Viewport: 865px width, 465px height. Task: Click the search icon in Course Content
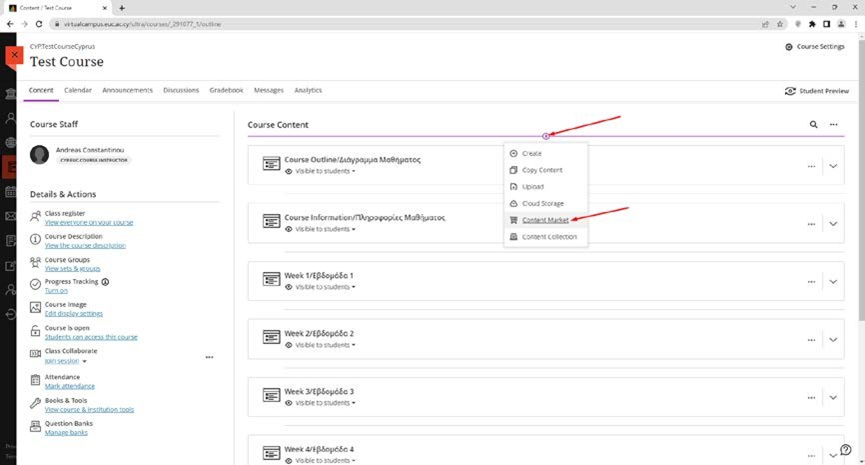pyautogui.click(x=813, y=125)
